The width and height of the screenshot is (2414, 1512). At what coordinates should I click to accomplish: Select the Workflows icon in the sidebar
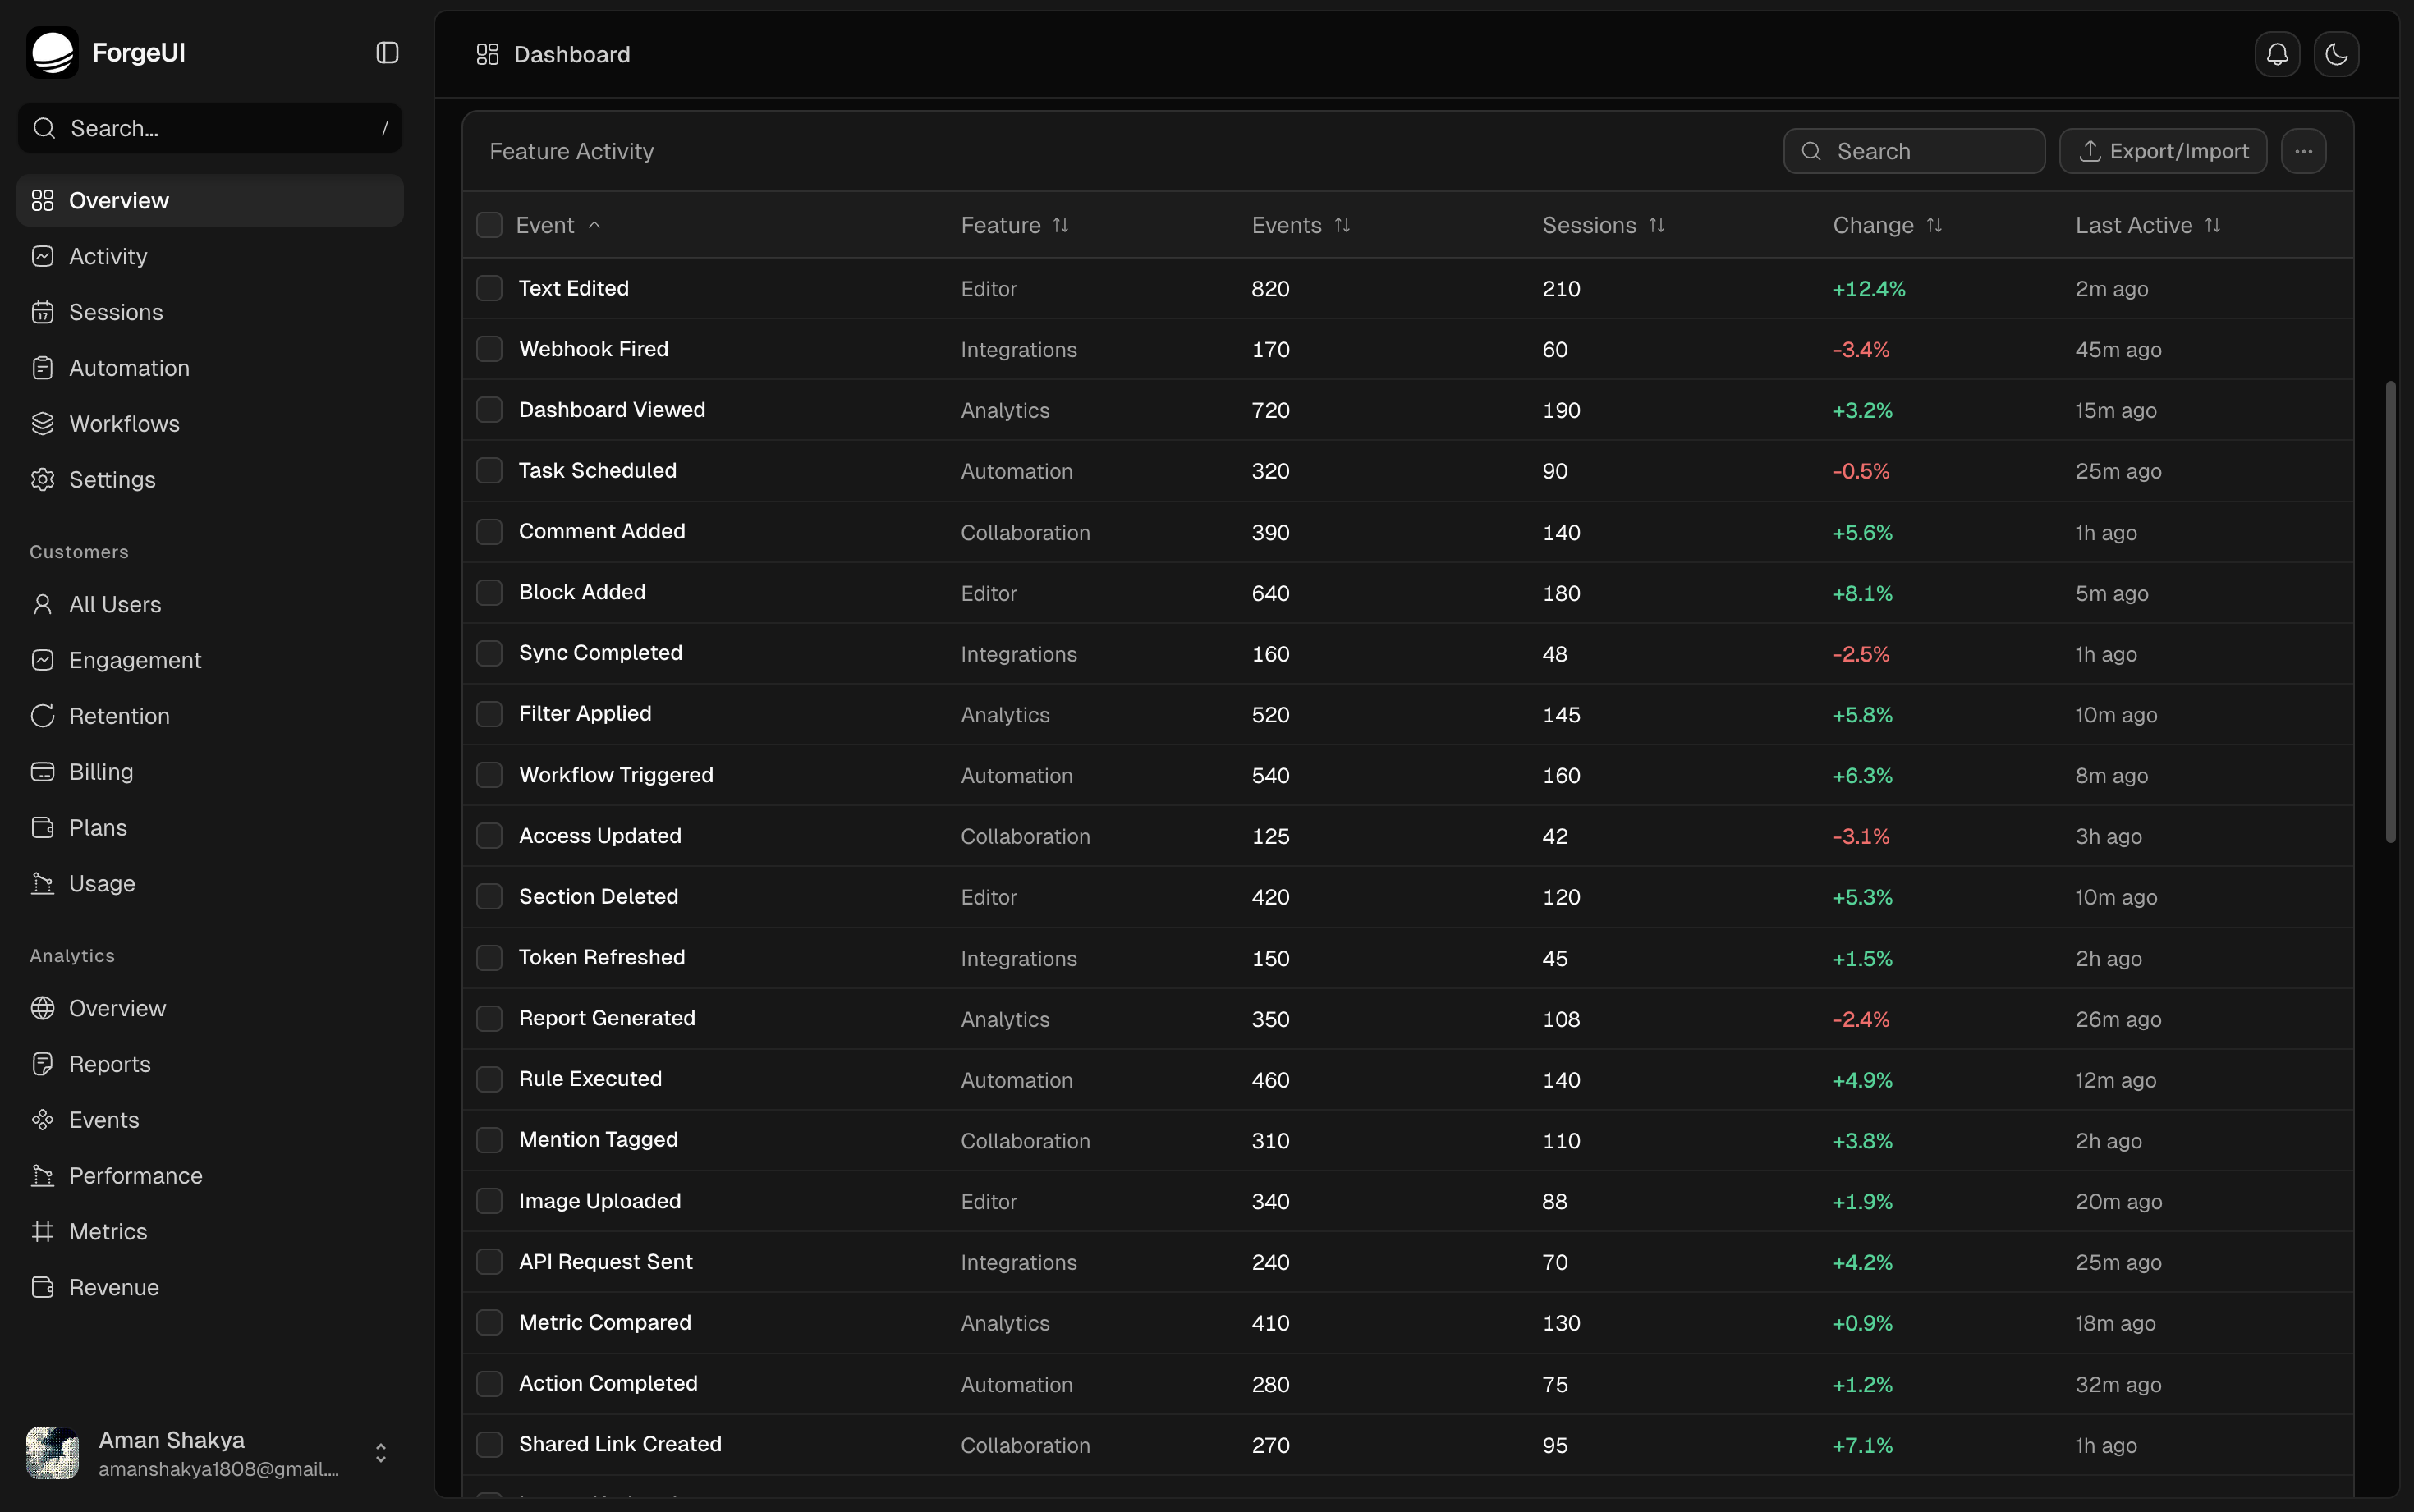coord(42,423)
